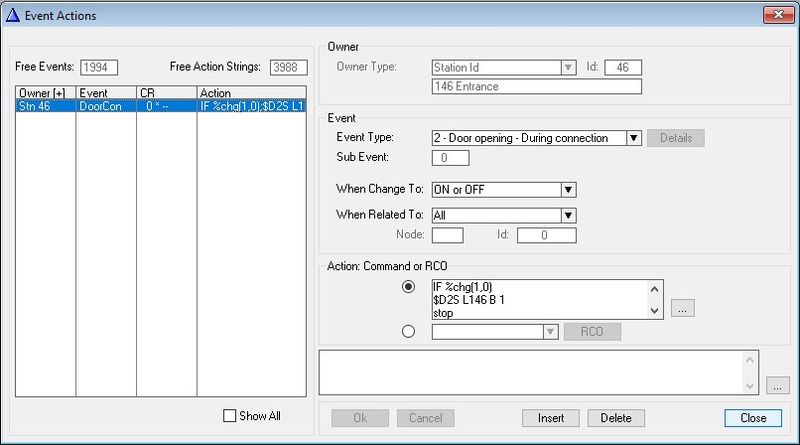Image resolution: width=800 pixels, height=445 pixels.
Task: Select the RCO action radio button
Action: [x=408, y=332]
